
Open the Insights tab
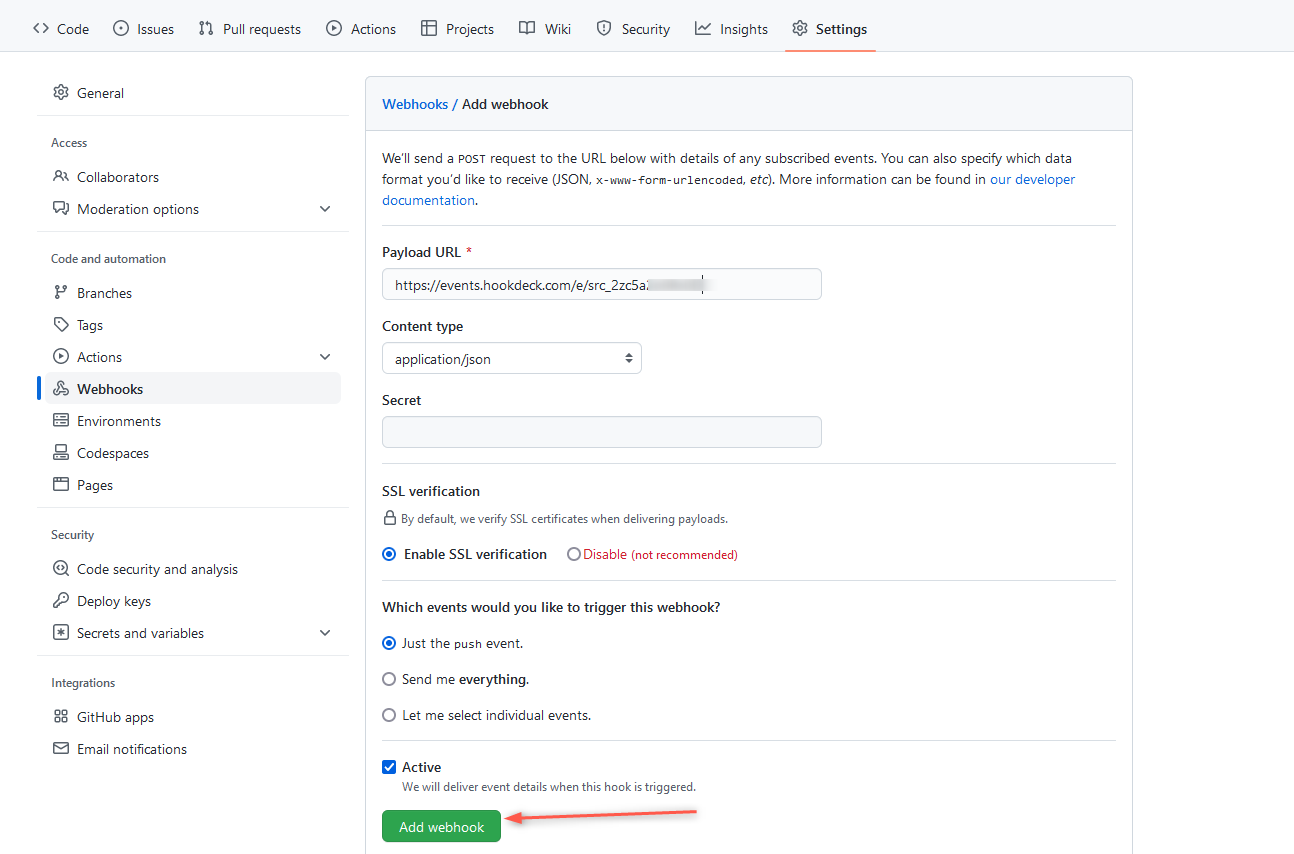(x=731, y=28)
